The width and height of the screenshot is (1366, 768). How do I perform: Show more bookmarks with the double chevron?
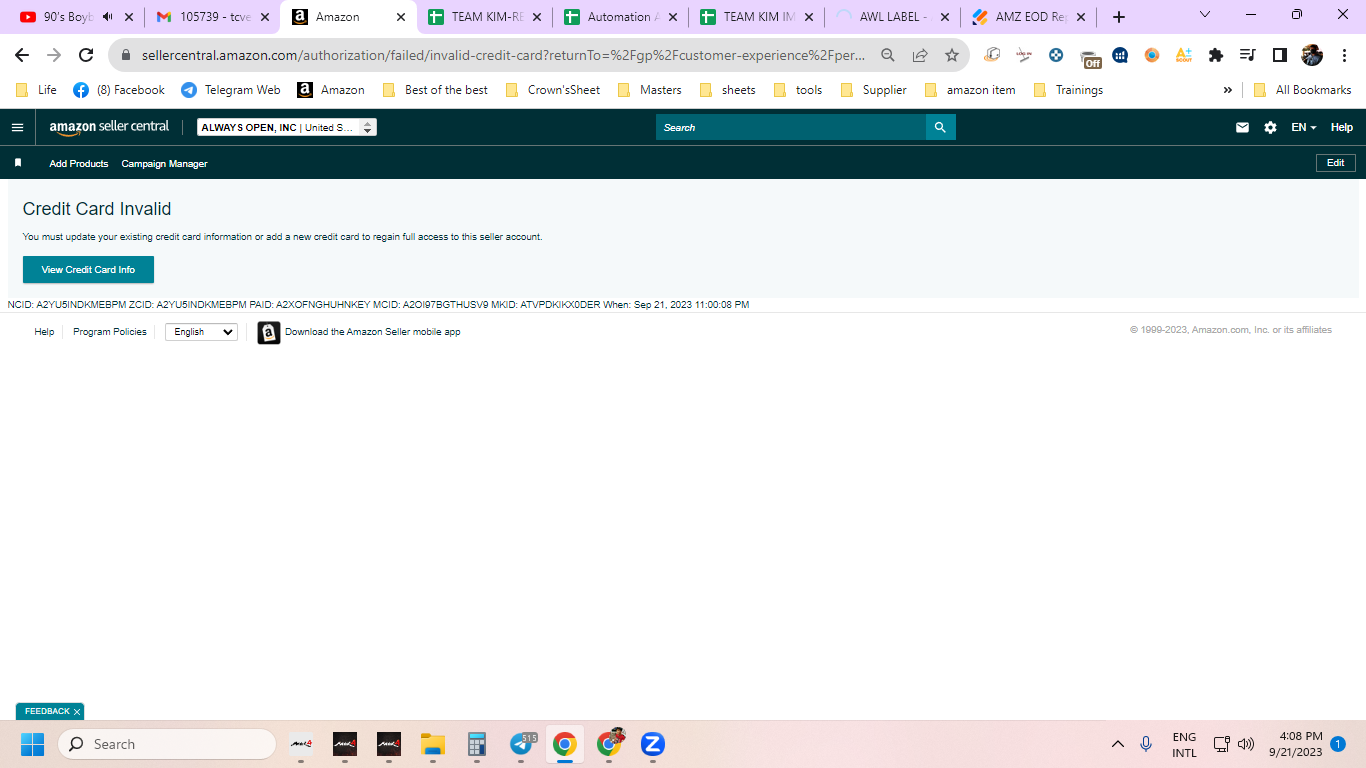(1228, 90)
